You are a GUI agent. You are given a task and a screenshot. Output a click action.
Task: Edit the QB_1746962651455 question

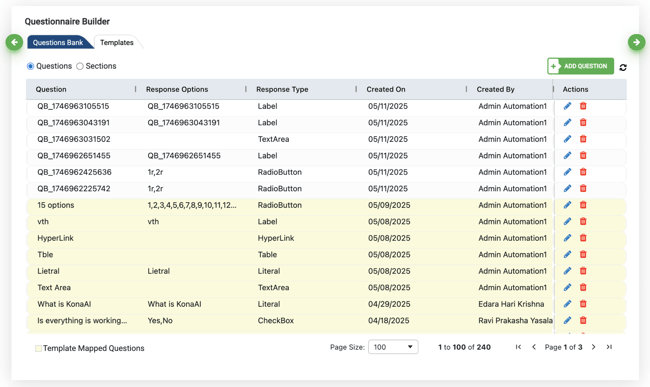[568, 155]
